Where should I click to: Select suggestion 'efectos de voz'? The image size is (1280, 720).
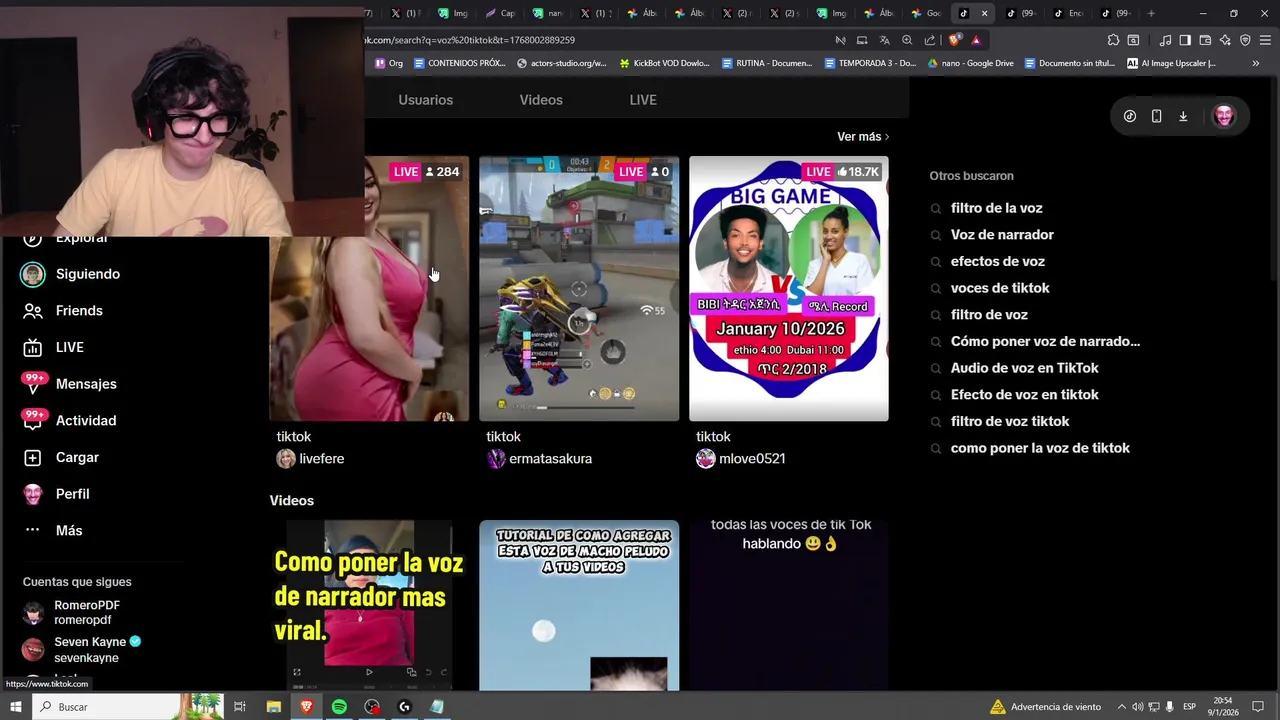coord(997,261)
